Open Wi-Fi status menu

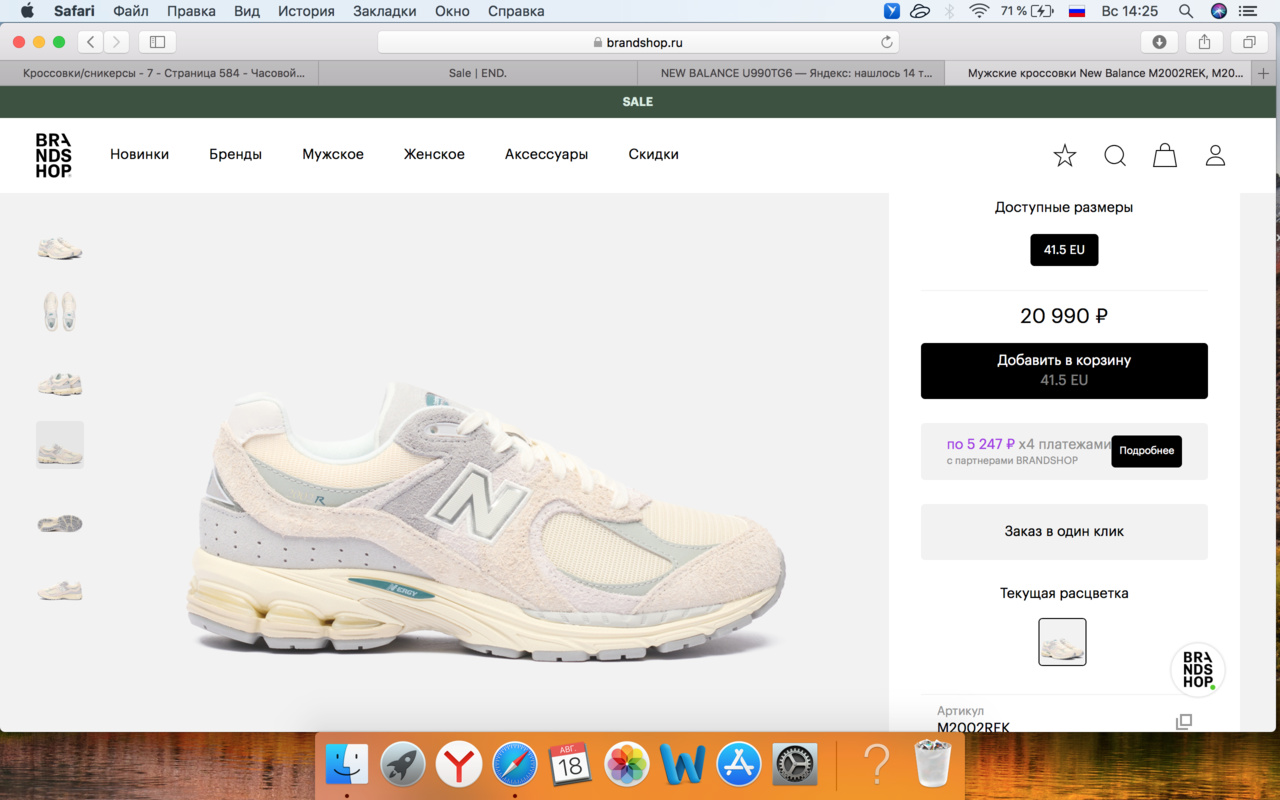tap(979, 11)
